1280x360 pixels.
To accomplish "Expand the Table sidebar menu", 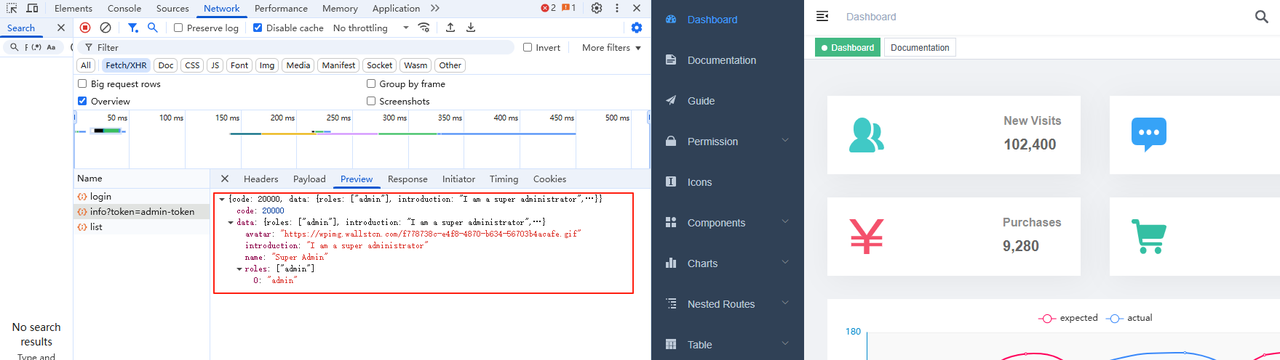I will [727, 344].
